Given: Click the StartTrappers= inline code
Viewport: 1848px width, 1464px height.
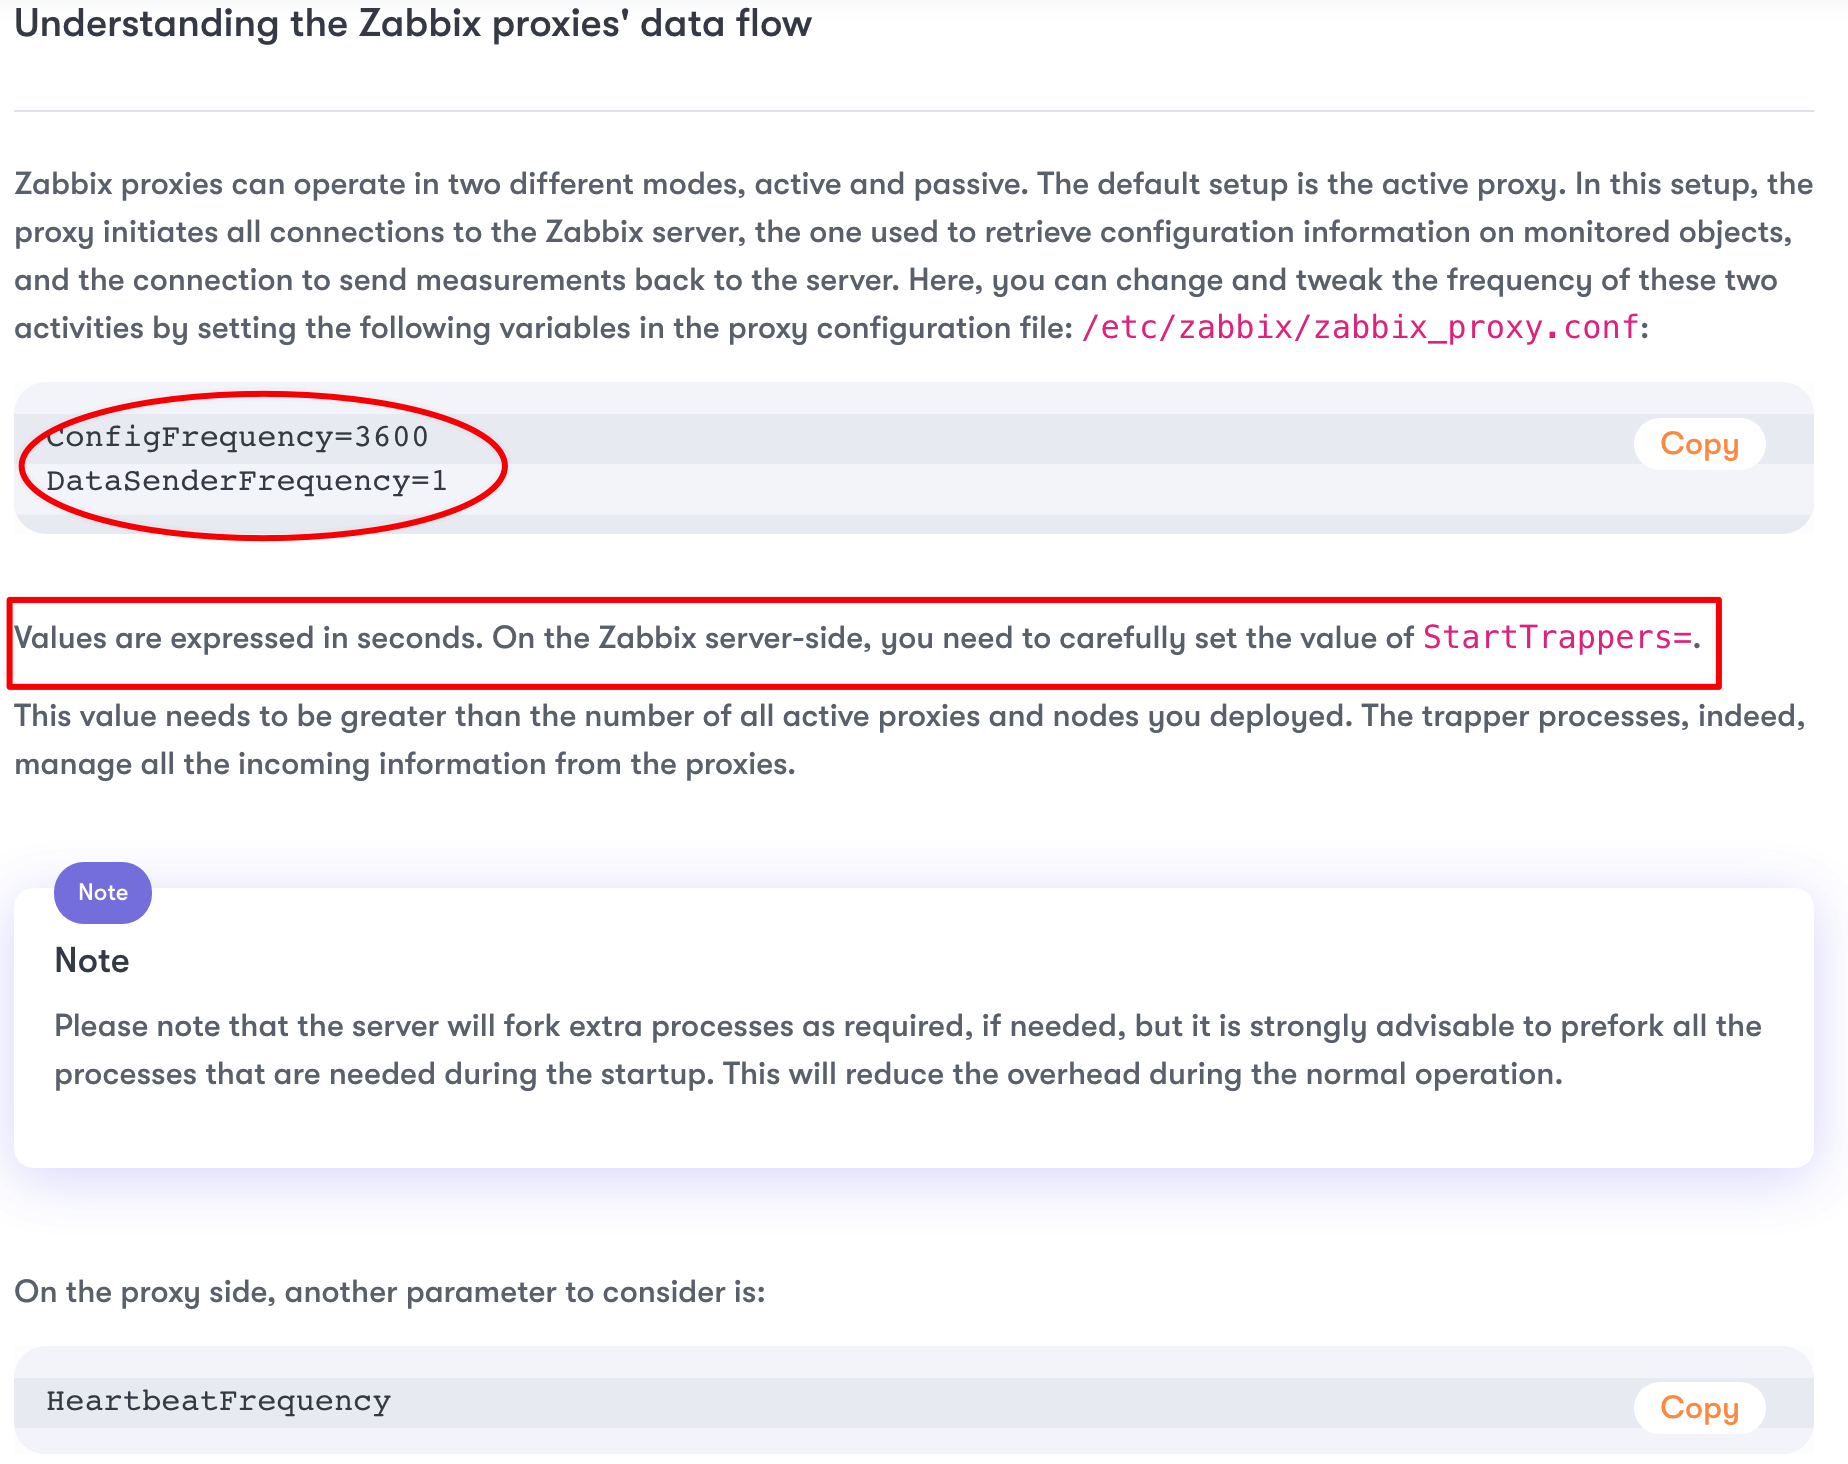Looking at the screenshot, I should 1557,637.
